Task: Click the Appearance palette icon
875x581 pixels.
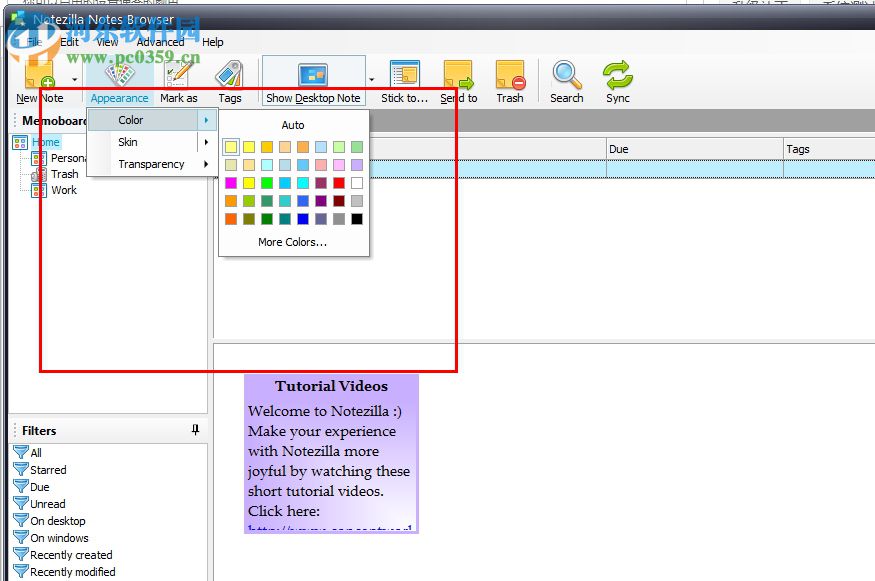Action: (119, 75)
